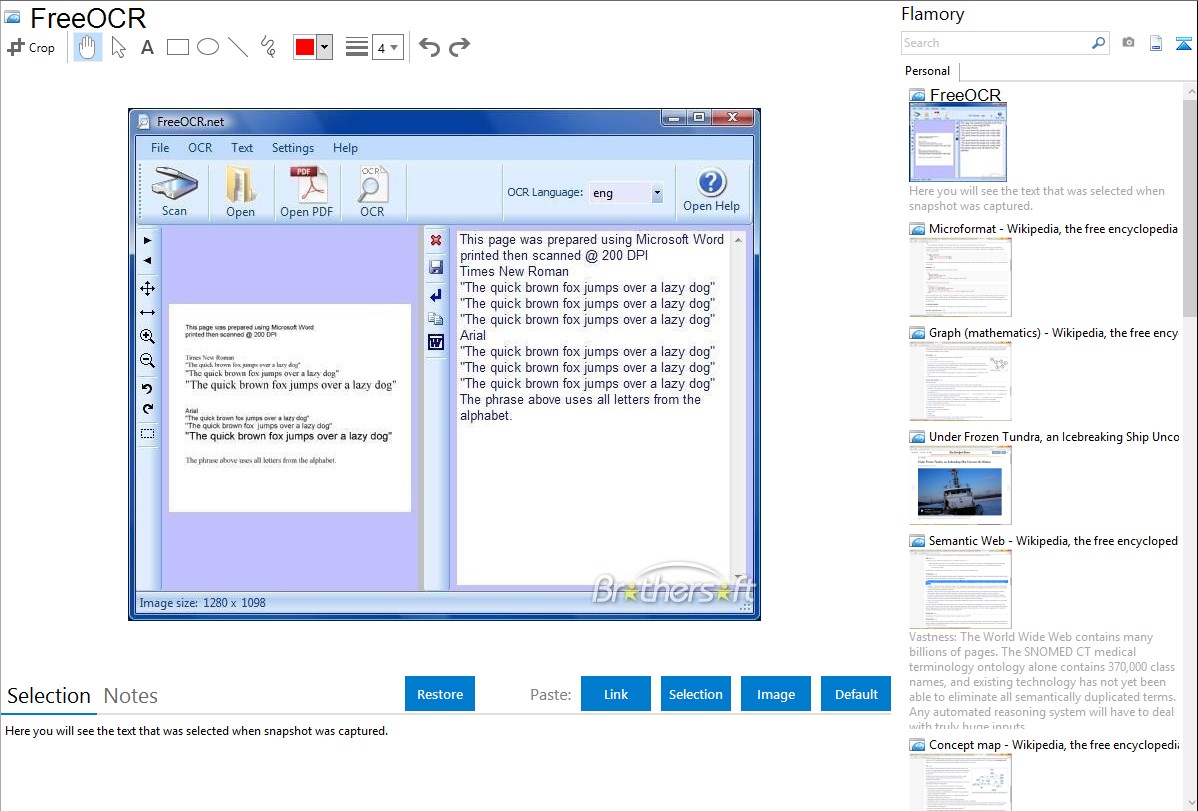This screenshot has height=811, width=1198.
Task: Choose the text annotation tool A
Action: (147, 47)
